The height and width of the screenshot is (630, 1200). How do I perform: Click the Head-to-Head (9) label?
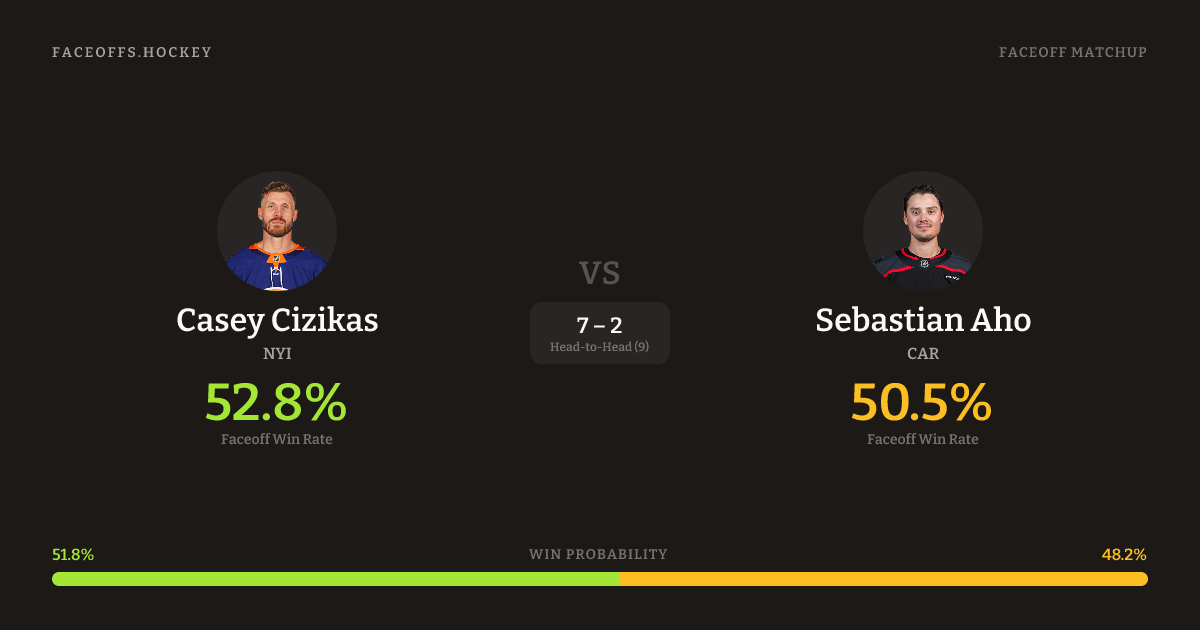600,347
